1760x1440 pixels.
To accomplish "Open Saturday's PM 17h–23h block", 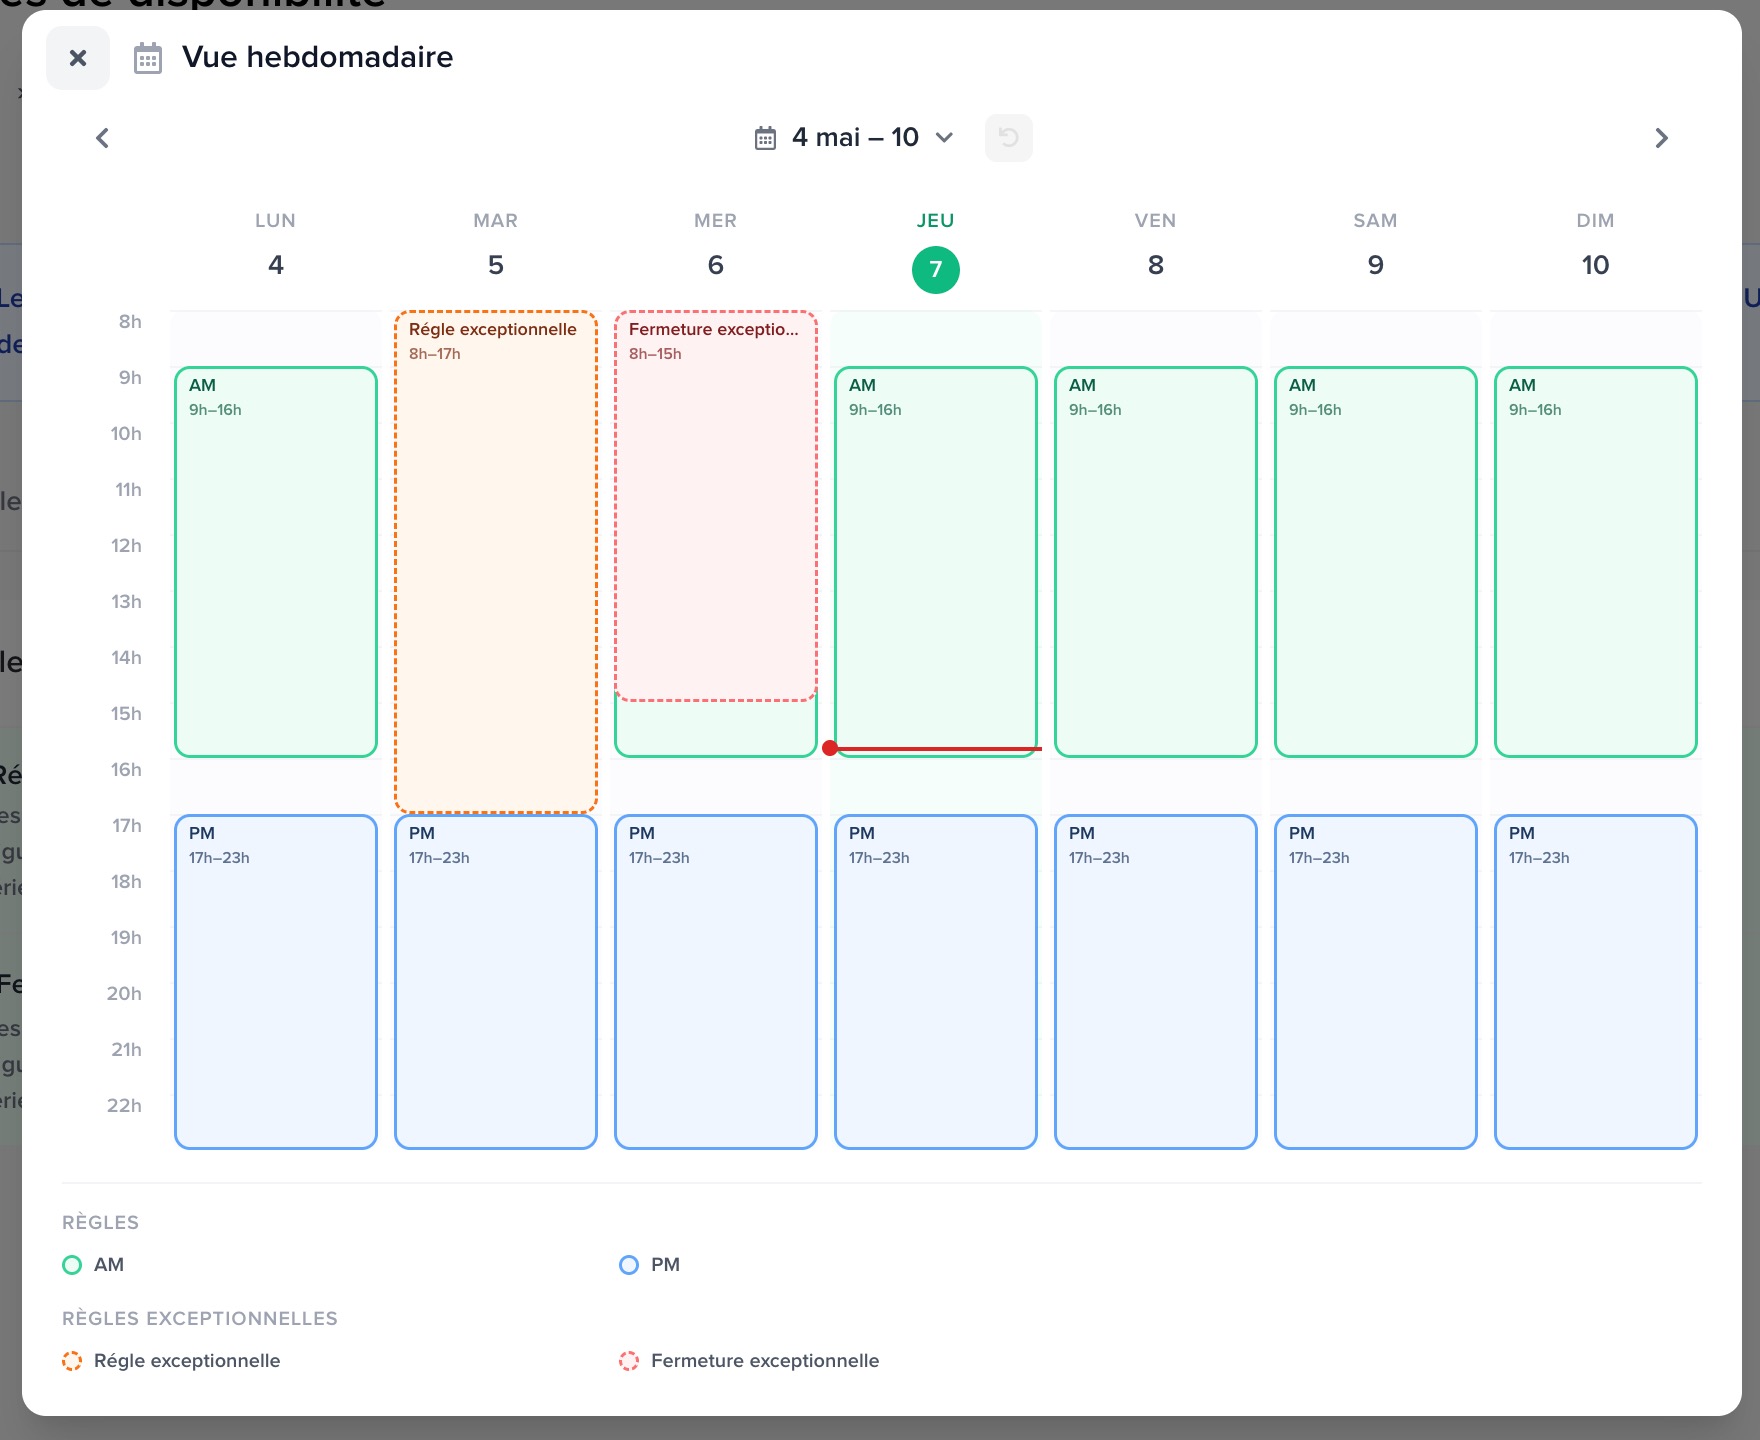I will [1376, 982].
